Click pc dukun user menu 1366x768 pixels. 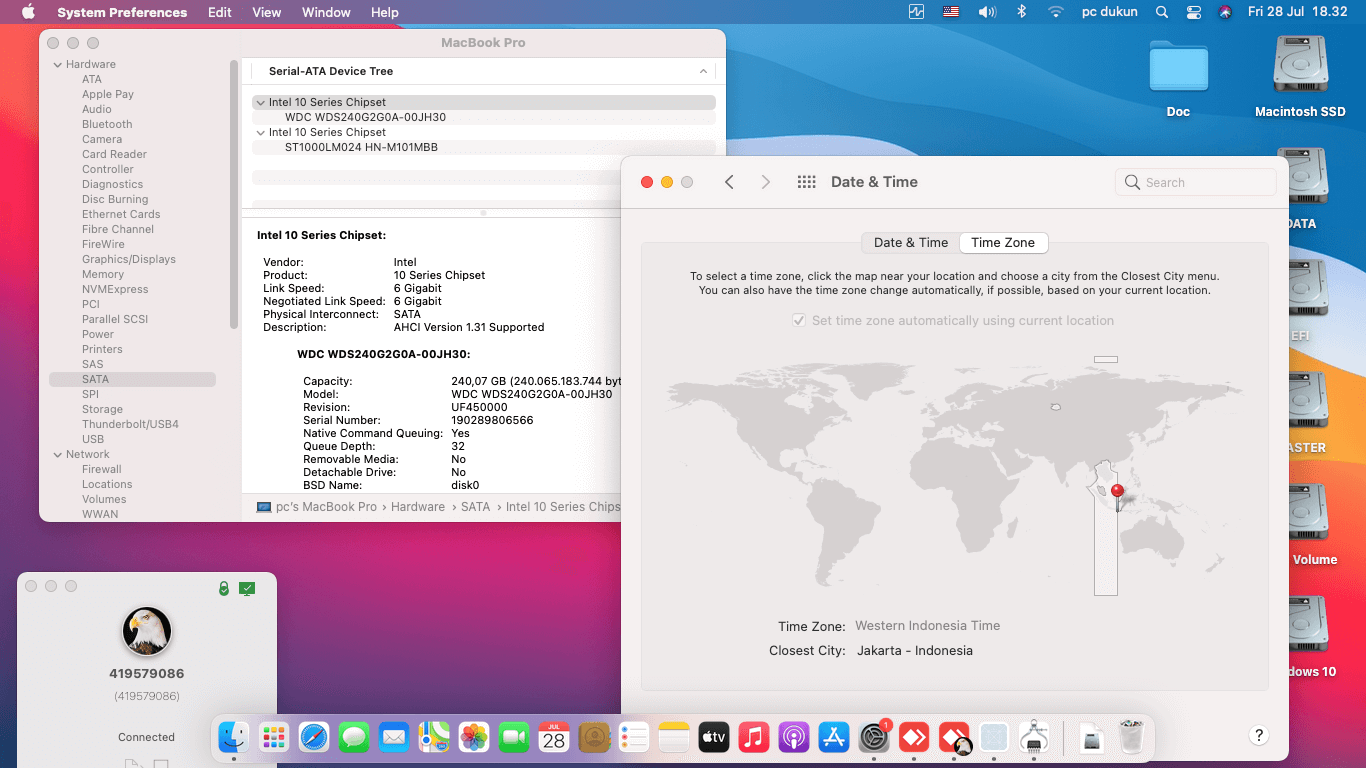point(1110,12)
